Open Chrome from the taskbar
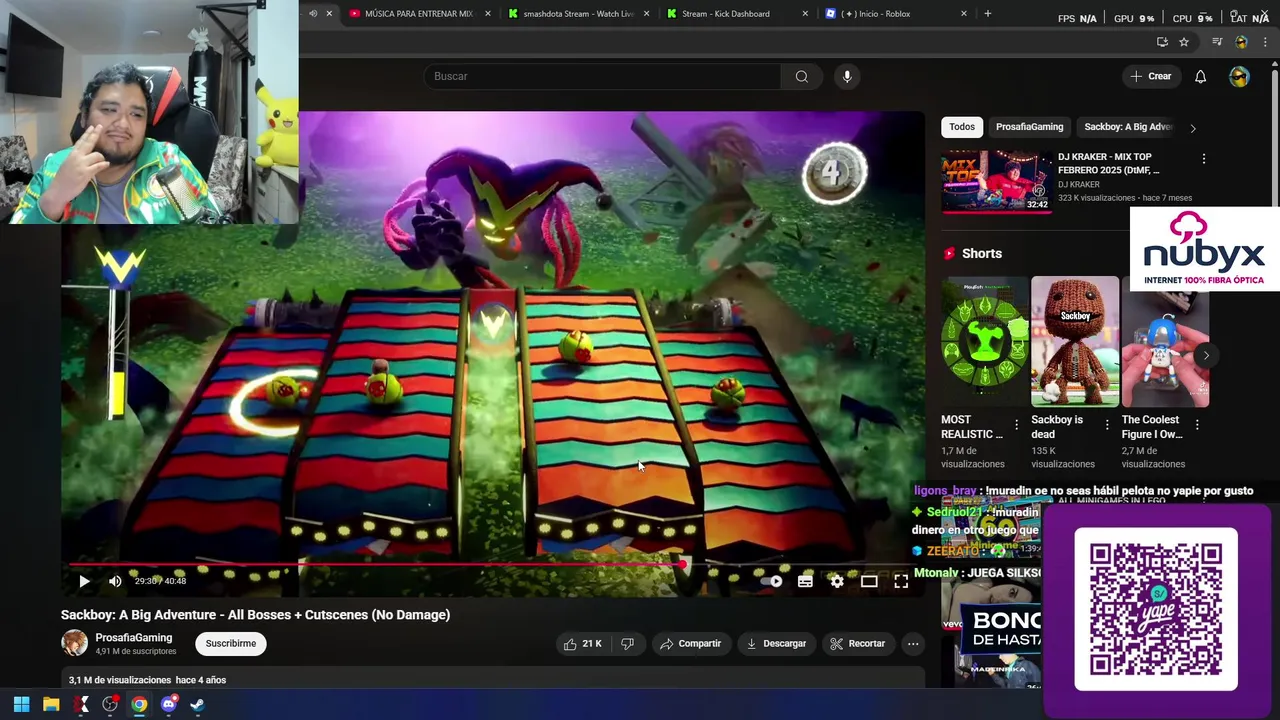1280x720 pixels. 139,705
